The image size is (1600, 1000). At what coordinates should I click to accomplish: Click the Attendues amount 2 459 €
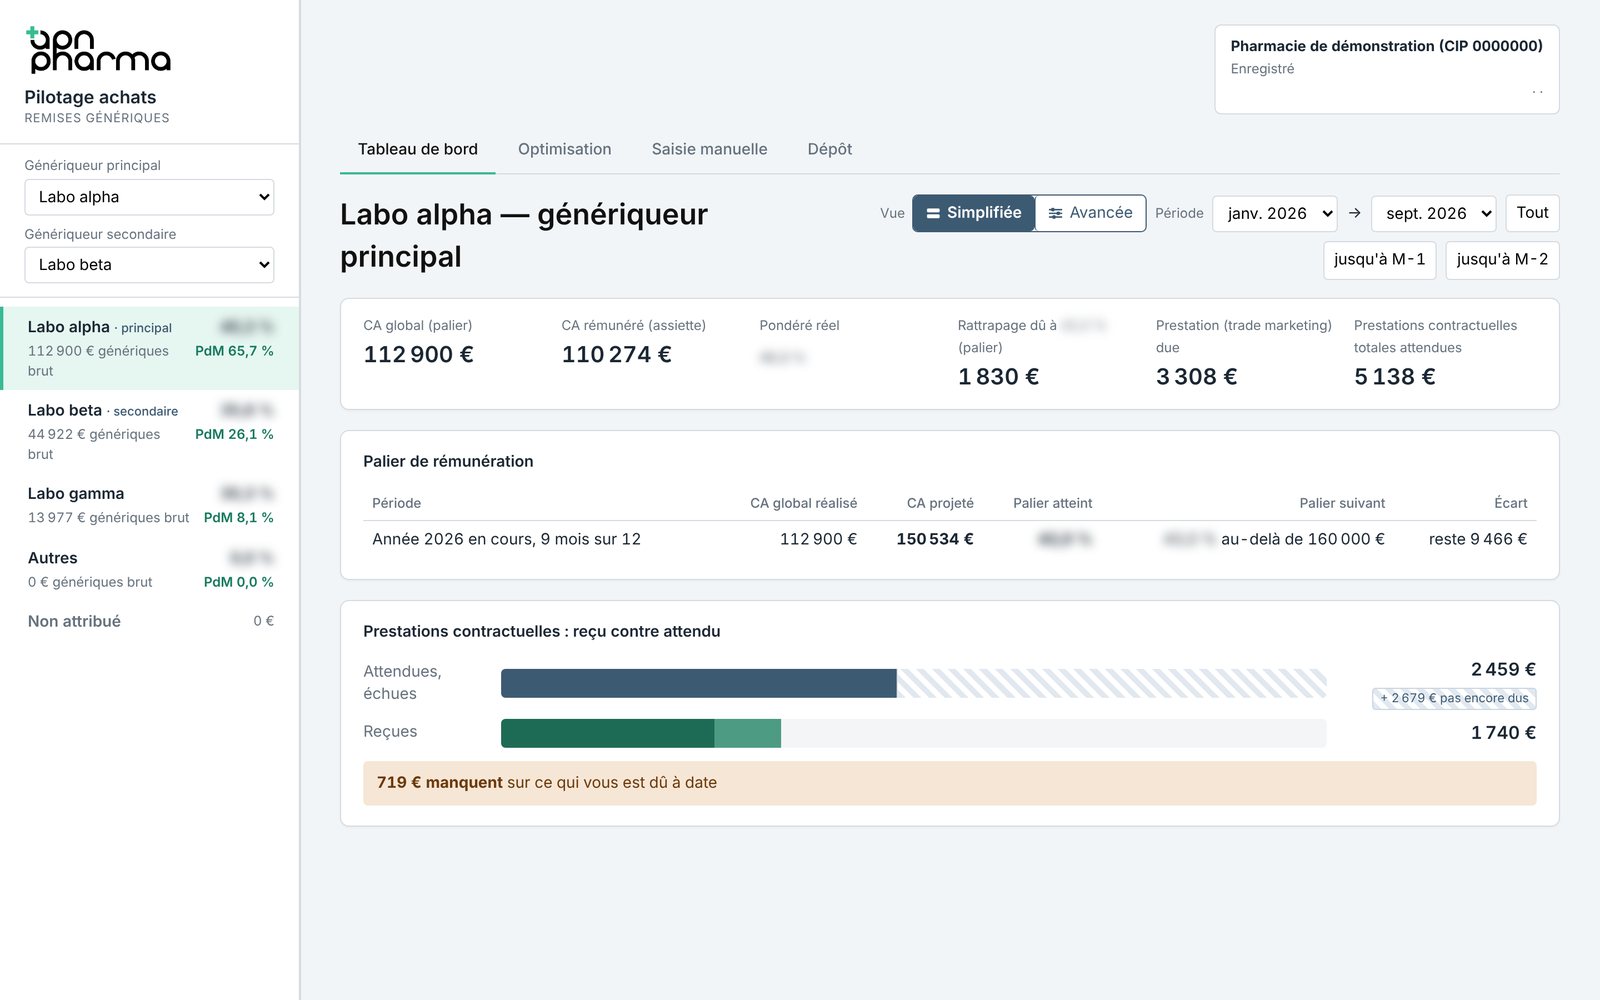[x=1503, y=669]
